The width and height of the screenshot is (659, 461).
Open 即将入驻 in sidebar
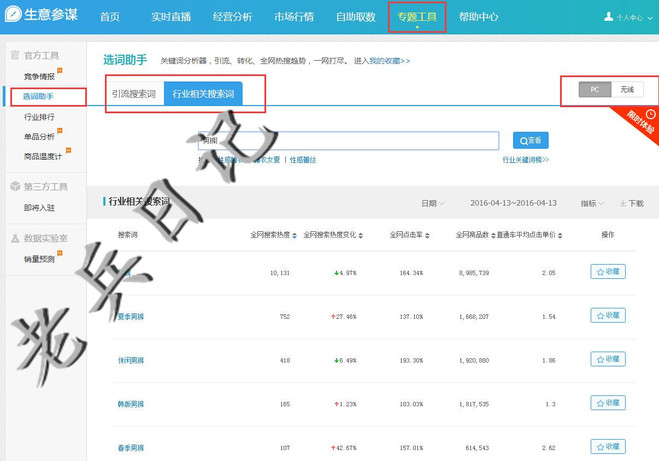[x=39, y=208]
